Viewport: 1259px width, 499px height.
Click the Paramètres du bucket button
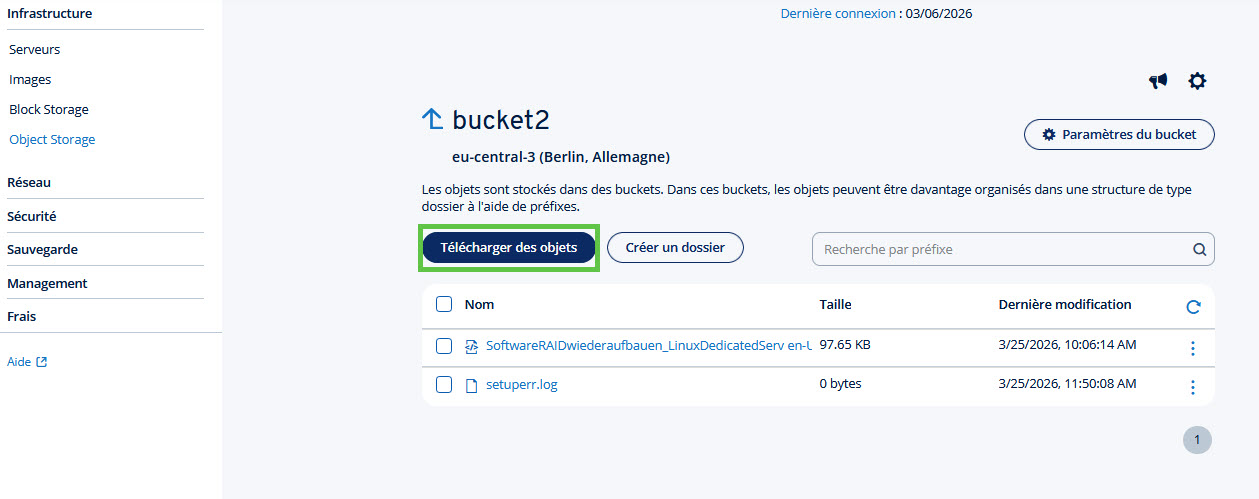tap(1119, 134)
